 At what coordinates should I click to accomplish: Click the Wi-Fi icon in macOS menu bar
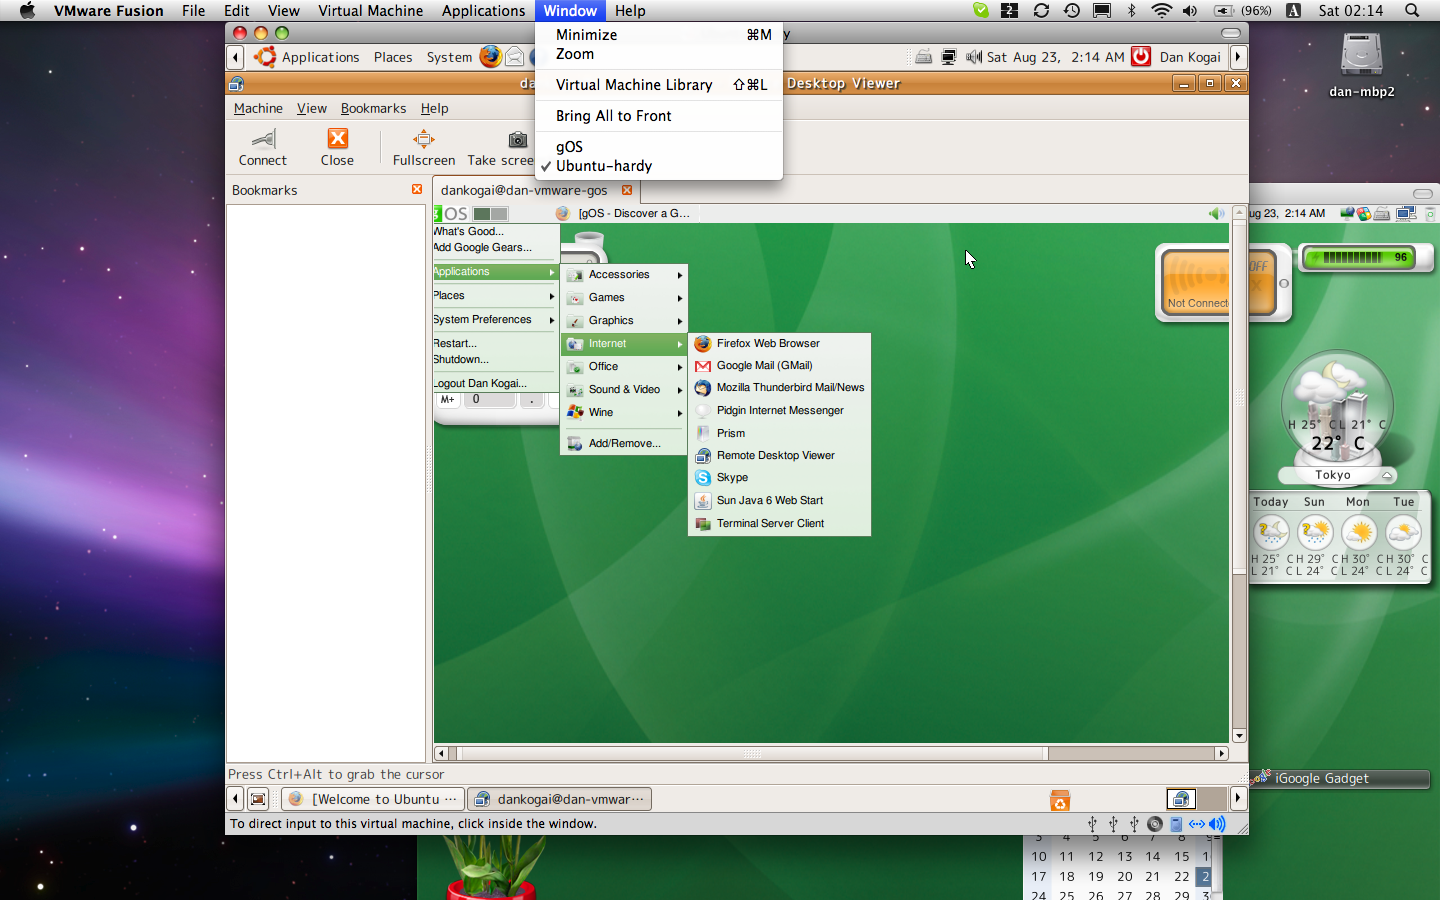point(1161,11)
